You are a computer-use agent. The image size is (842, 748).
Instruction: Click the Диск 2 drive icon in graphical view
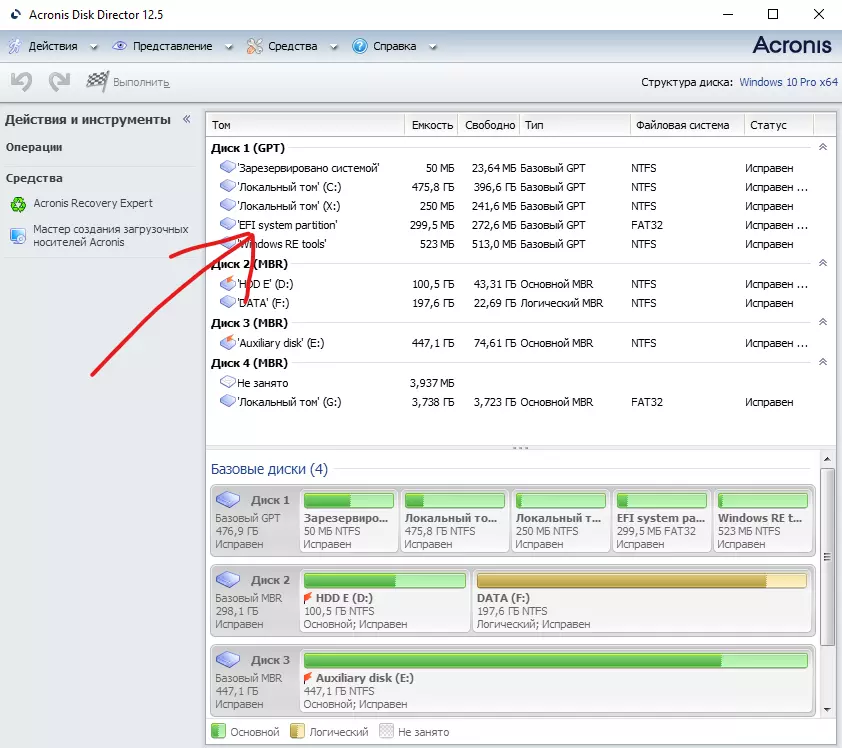228,579
